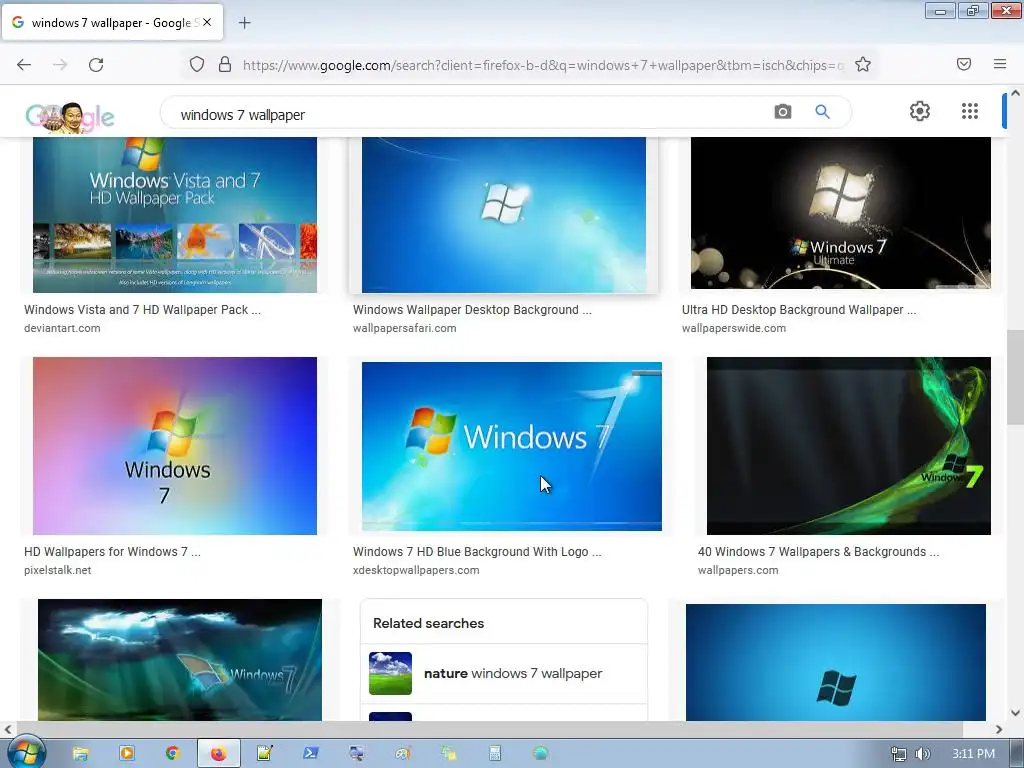
Task: Save page to Pocket
Action: (x=964, y=64)
